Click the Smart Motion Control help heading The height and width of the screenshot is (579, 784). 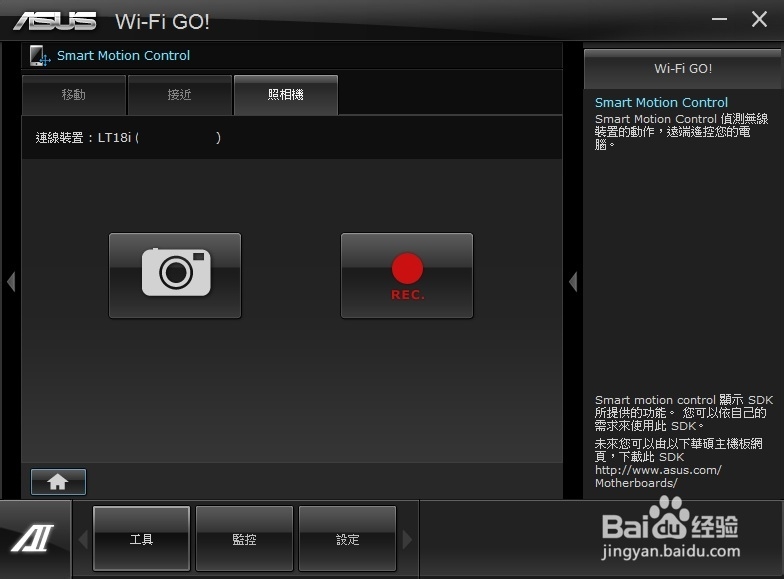[661, 102]
